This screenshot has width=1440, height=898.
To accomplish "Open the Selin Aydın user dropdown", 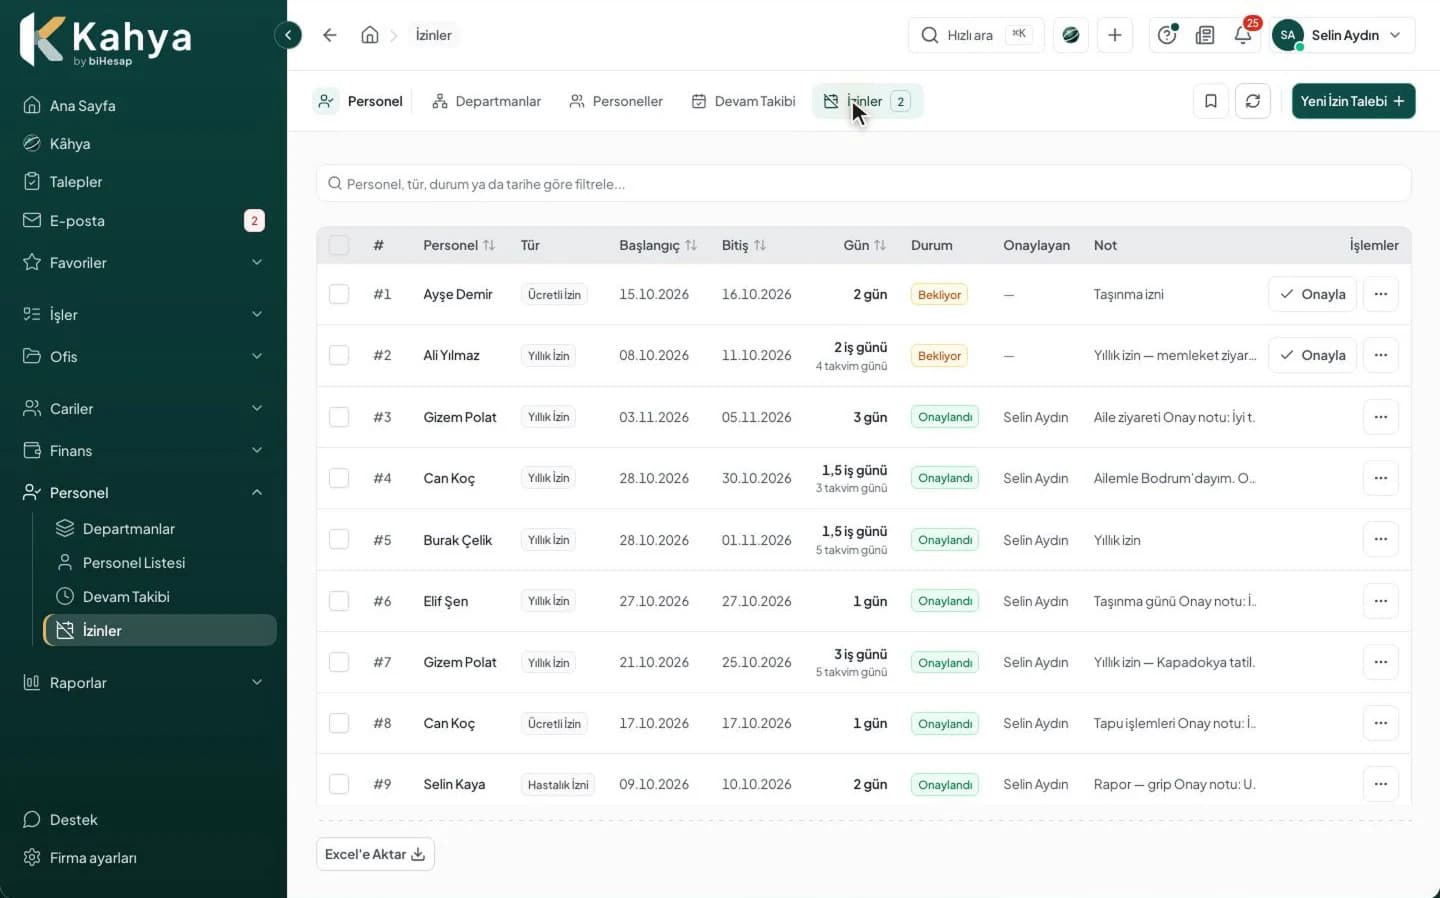I will coord(1343,35).
